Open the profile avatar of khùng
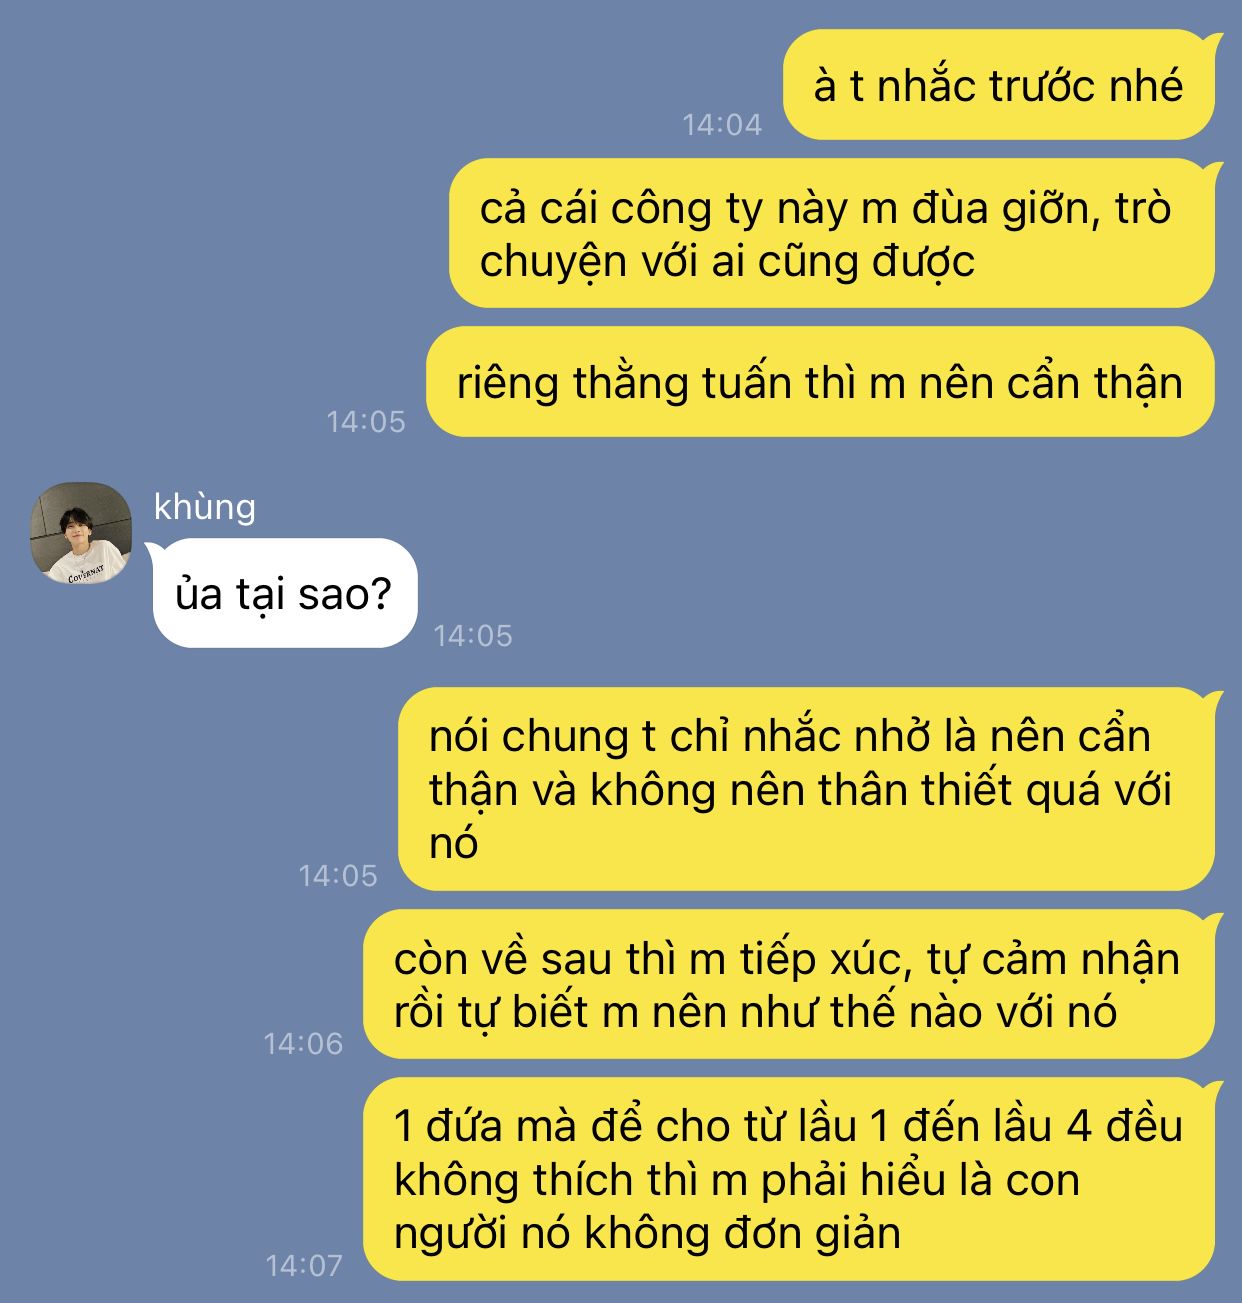Image resolution: width=1242 pixels, height=1303 pixels. coord(81,533)
